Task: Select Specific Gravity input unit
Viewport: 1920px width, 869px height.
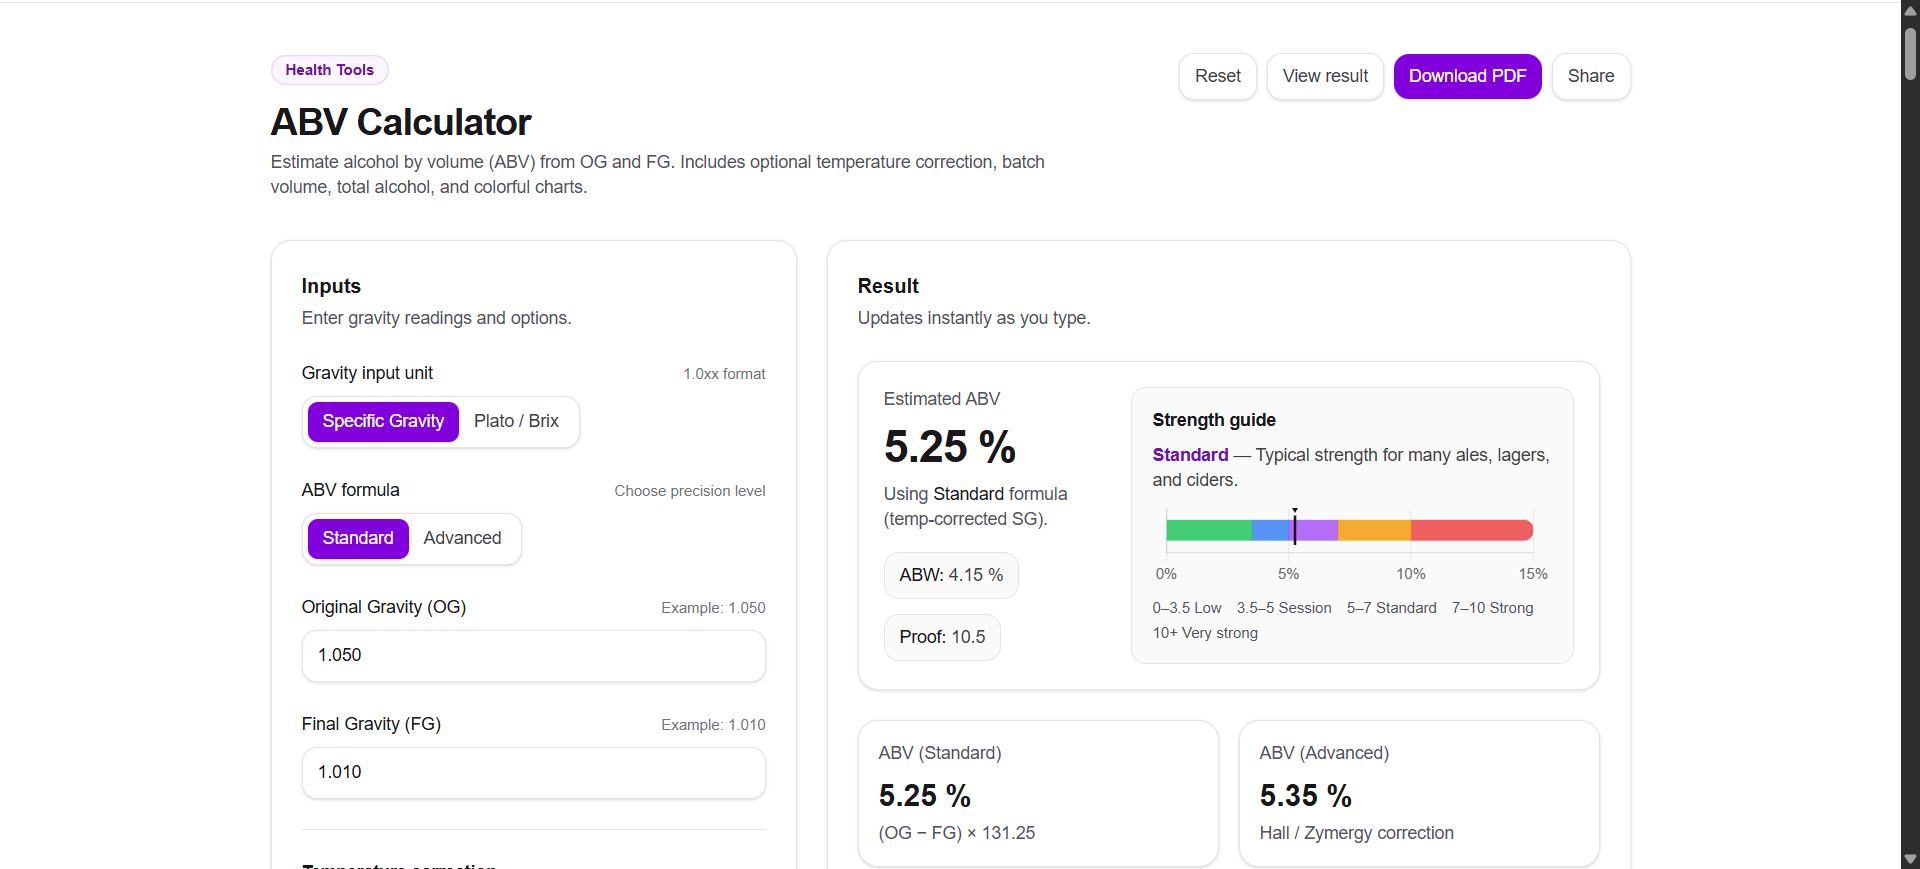Action: [x=383, y=422]
